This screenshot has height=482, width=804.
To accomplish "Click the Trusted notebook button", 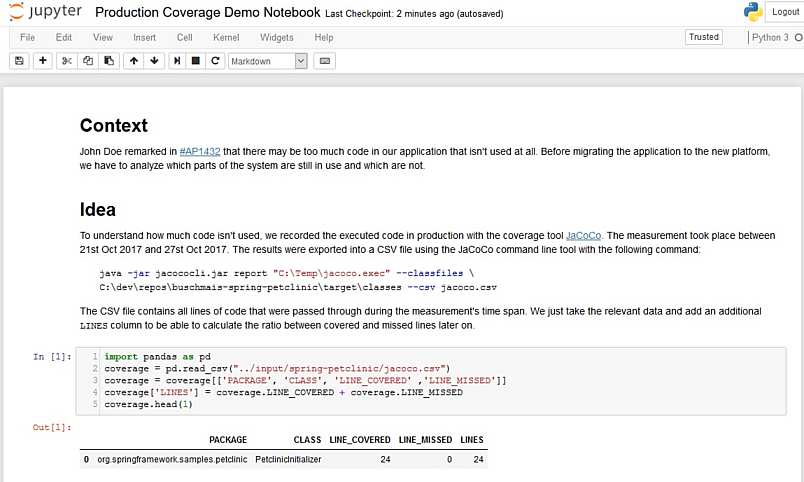I will pyautogui.click(x=704, y=37).
